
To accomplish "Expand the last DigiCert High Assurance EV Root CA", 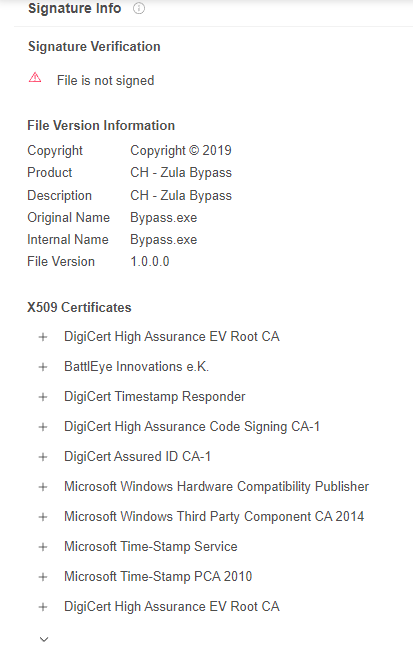I will (43, 607).
